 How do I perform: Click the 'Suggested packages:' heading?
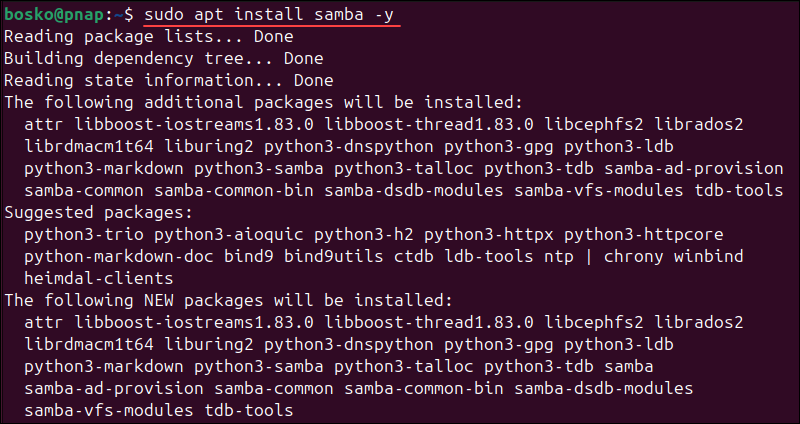pos(93,212)
